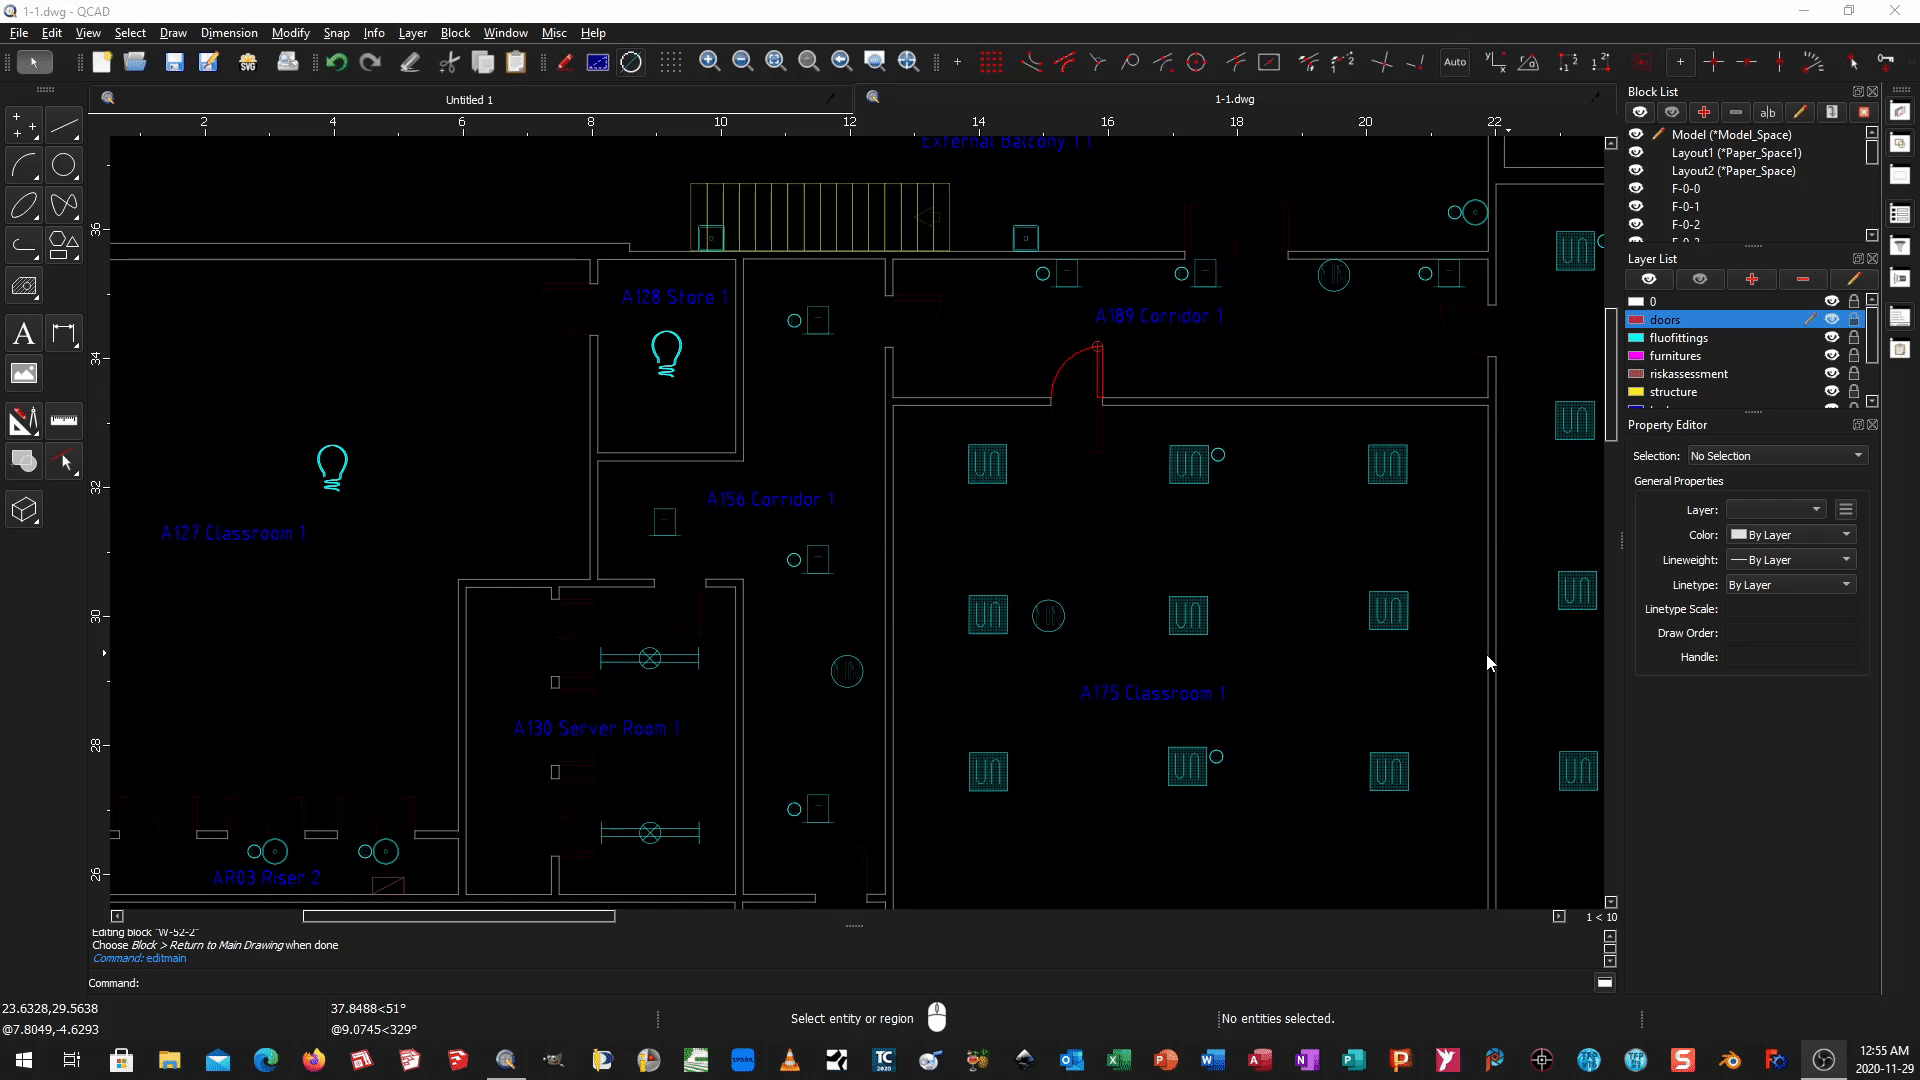Viewport: 1920px width, 1080px height.
Task: Click the add layer plus button
Action: [x=1751, y=279]
